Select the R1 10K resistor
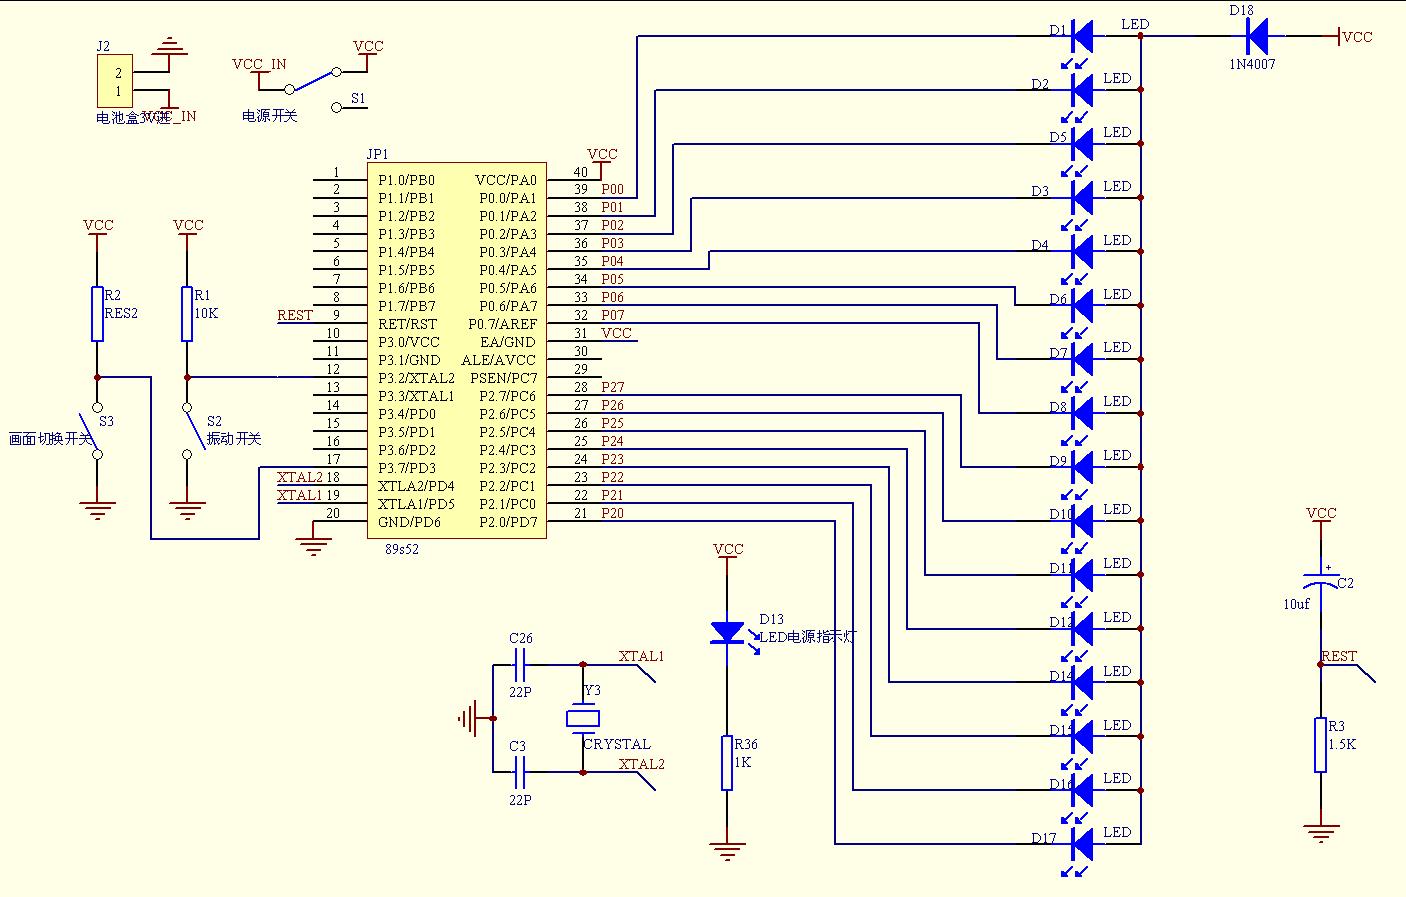 [x=187, y=314]
